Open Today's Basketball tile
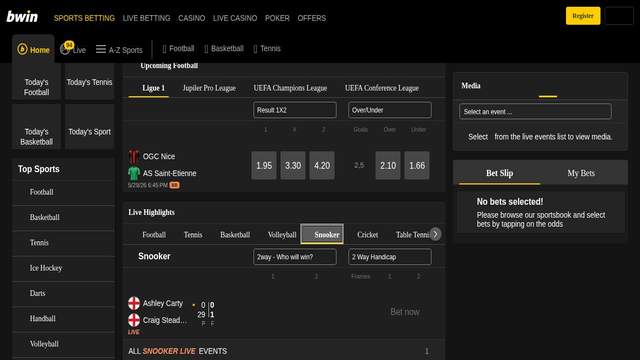Screen dimensions: 640x360 [36, 127]
